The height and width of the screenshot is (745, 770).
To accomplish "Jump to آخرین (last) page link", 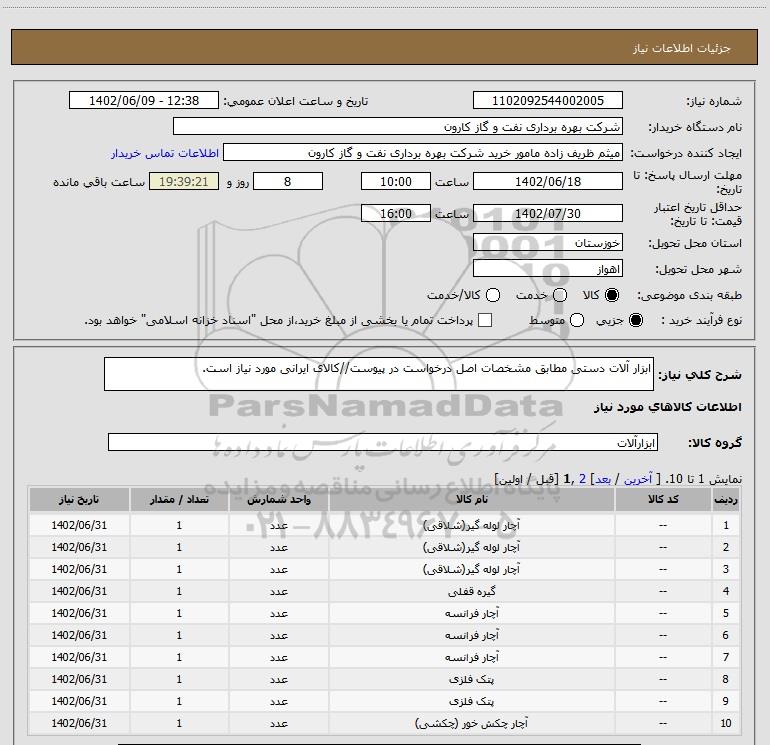I will 638,479.
